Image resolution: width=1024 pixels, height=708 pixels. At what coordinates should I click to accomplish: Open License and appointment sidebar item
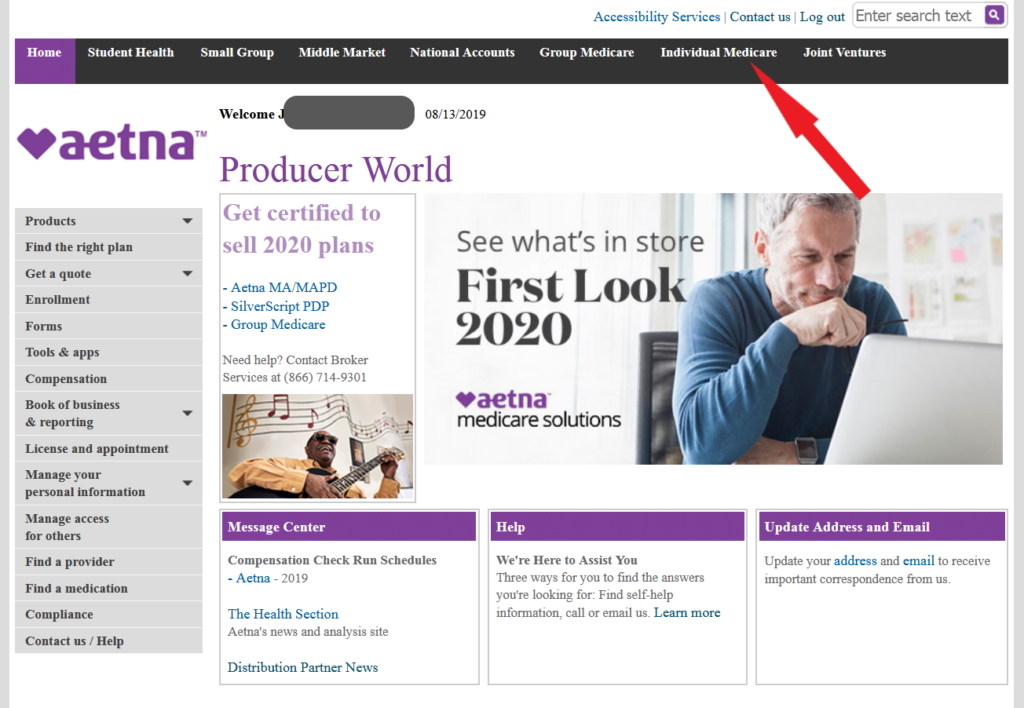pos(108,449)
